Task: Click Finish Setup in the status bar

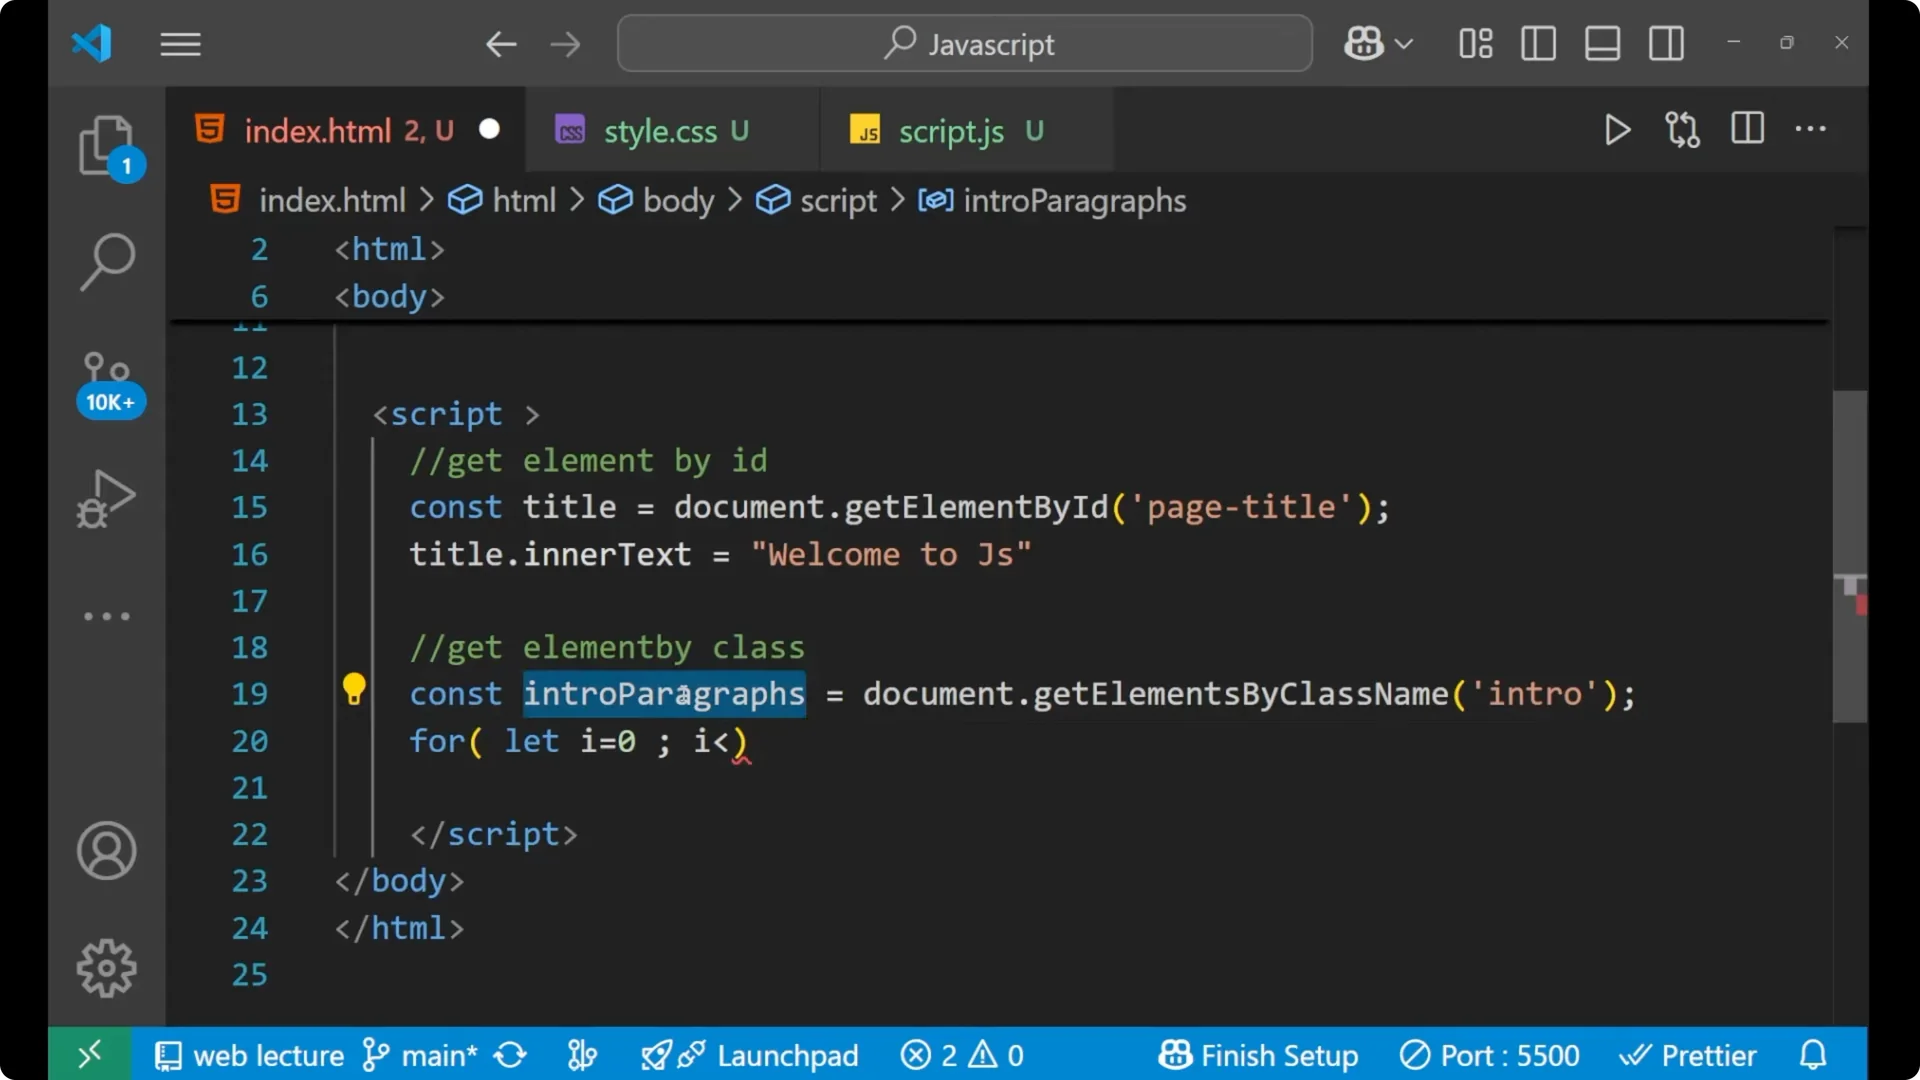Action: tap(1258, 1054)
